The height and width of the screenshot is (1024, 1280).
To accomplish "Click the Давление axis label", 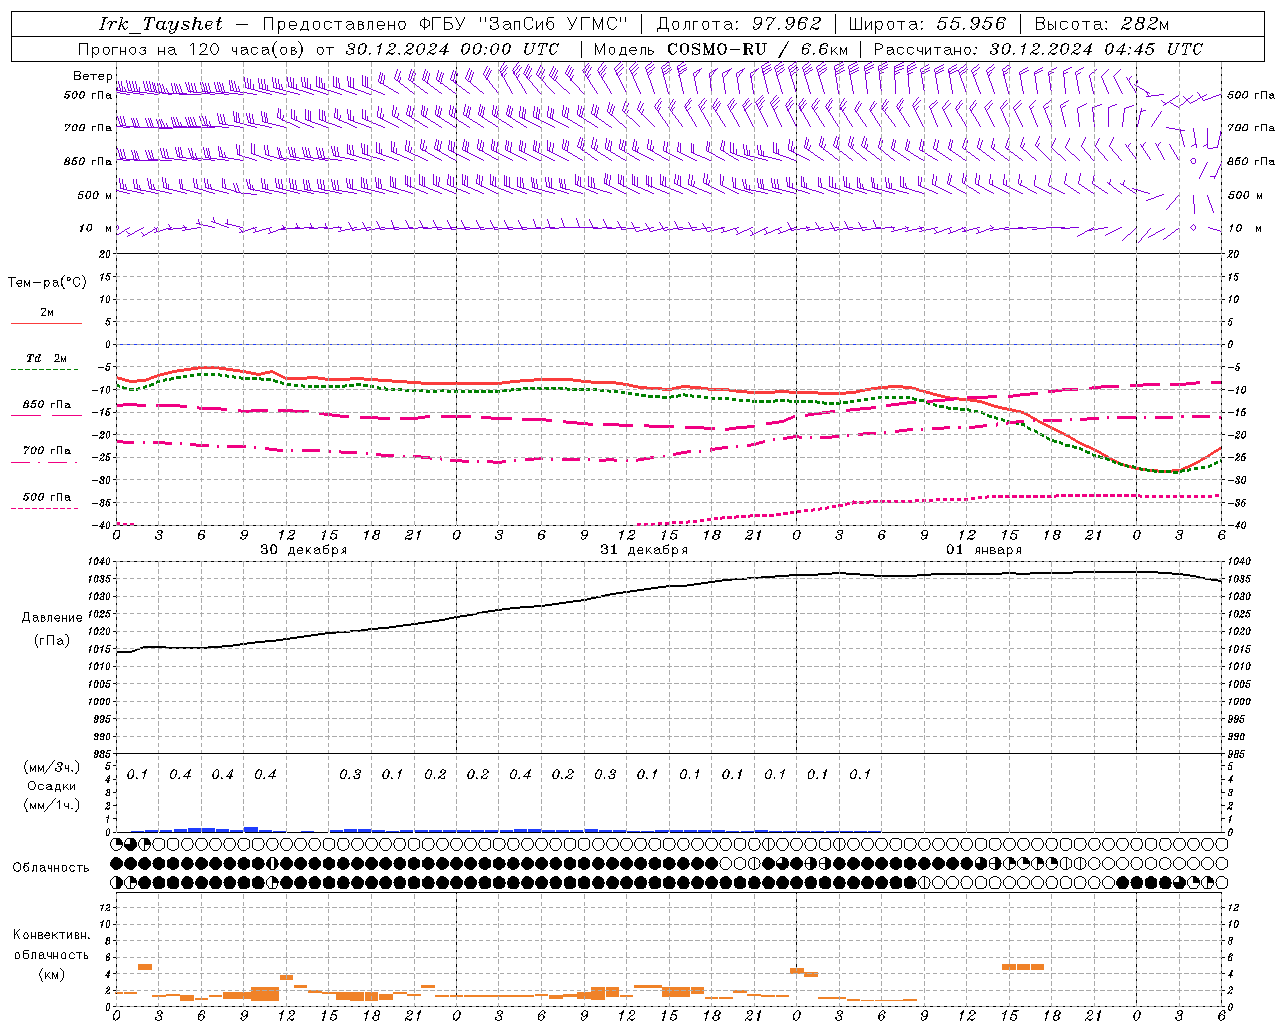I will (x=52, y=618).
